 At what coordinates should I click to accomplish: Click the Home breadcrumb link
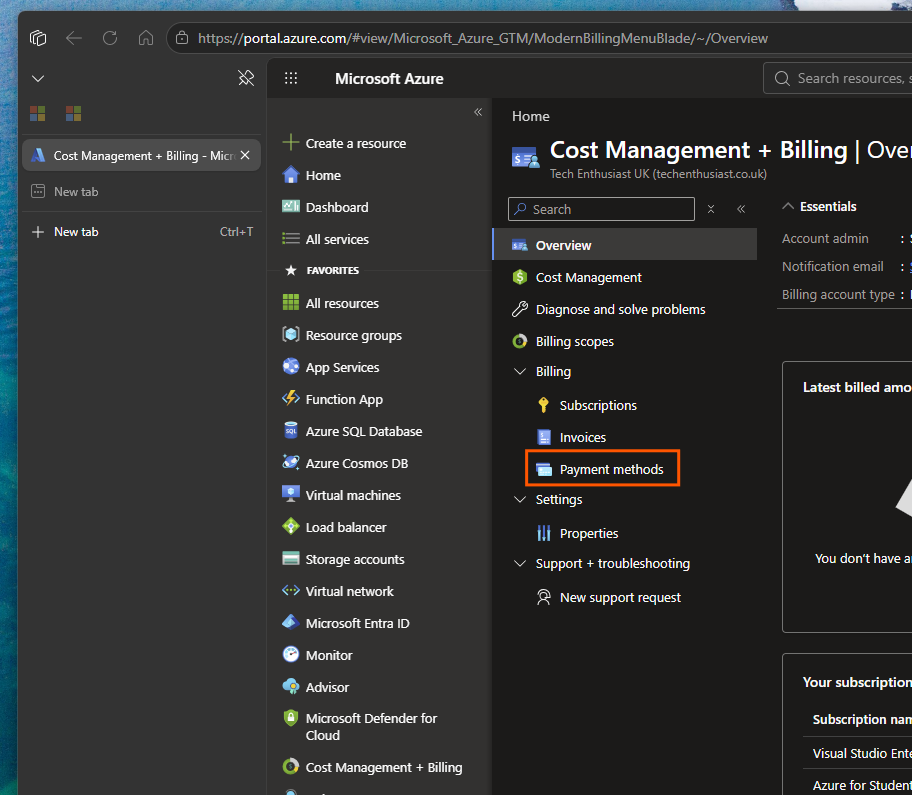coord(530,116)
